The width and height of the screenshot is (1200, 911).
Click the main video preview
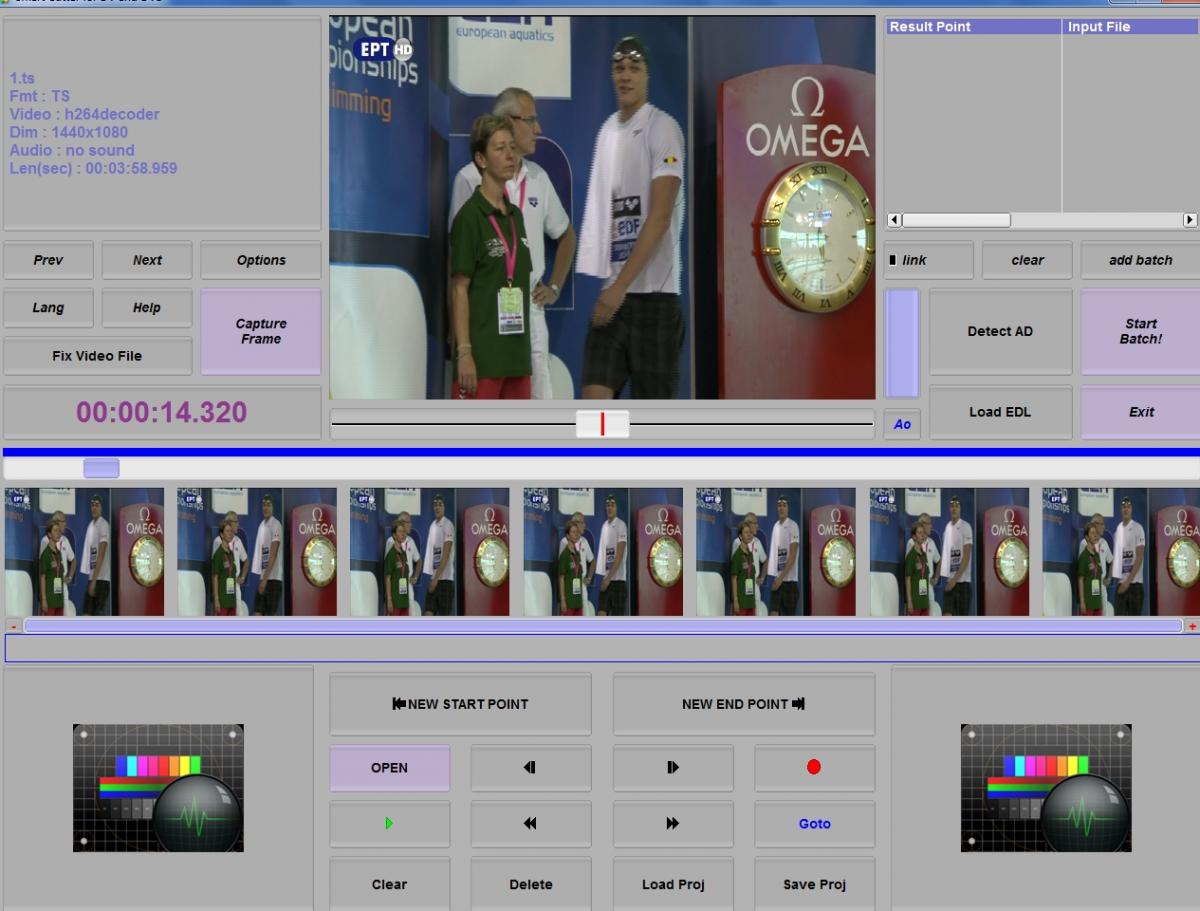602,208
